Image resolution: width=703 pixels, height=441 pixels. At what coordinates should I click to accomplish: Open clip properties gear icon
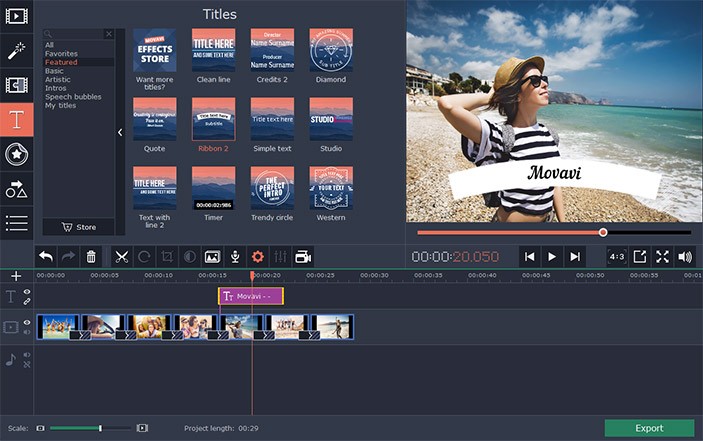pyautogui.click(x=257, y=257)
